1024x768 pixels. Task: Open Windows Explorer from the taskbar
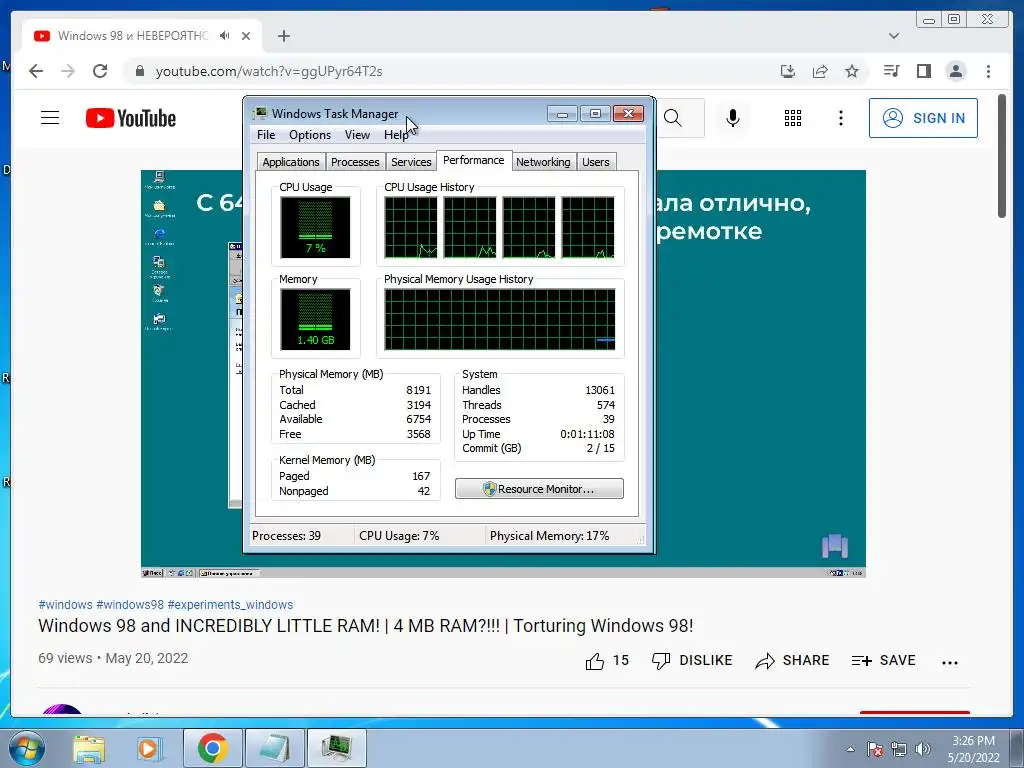(88, 748)
